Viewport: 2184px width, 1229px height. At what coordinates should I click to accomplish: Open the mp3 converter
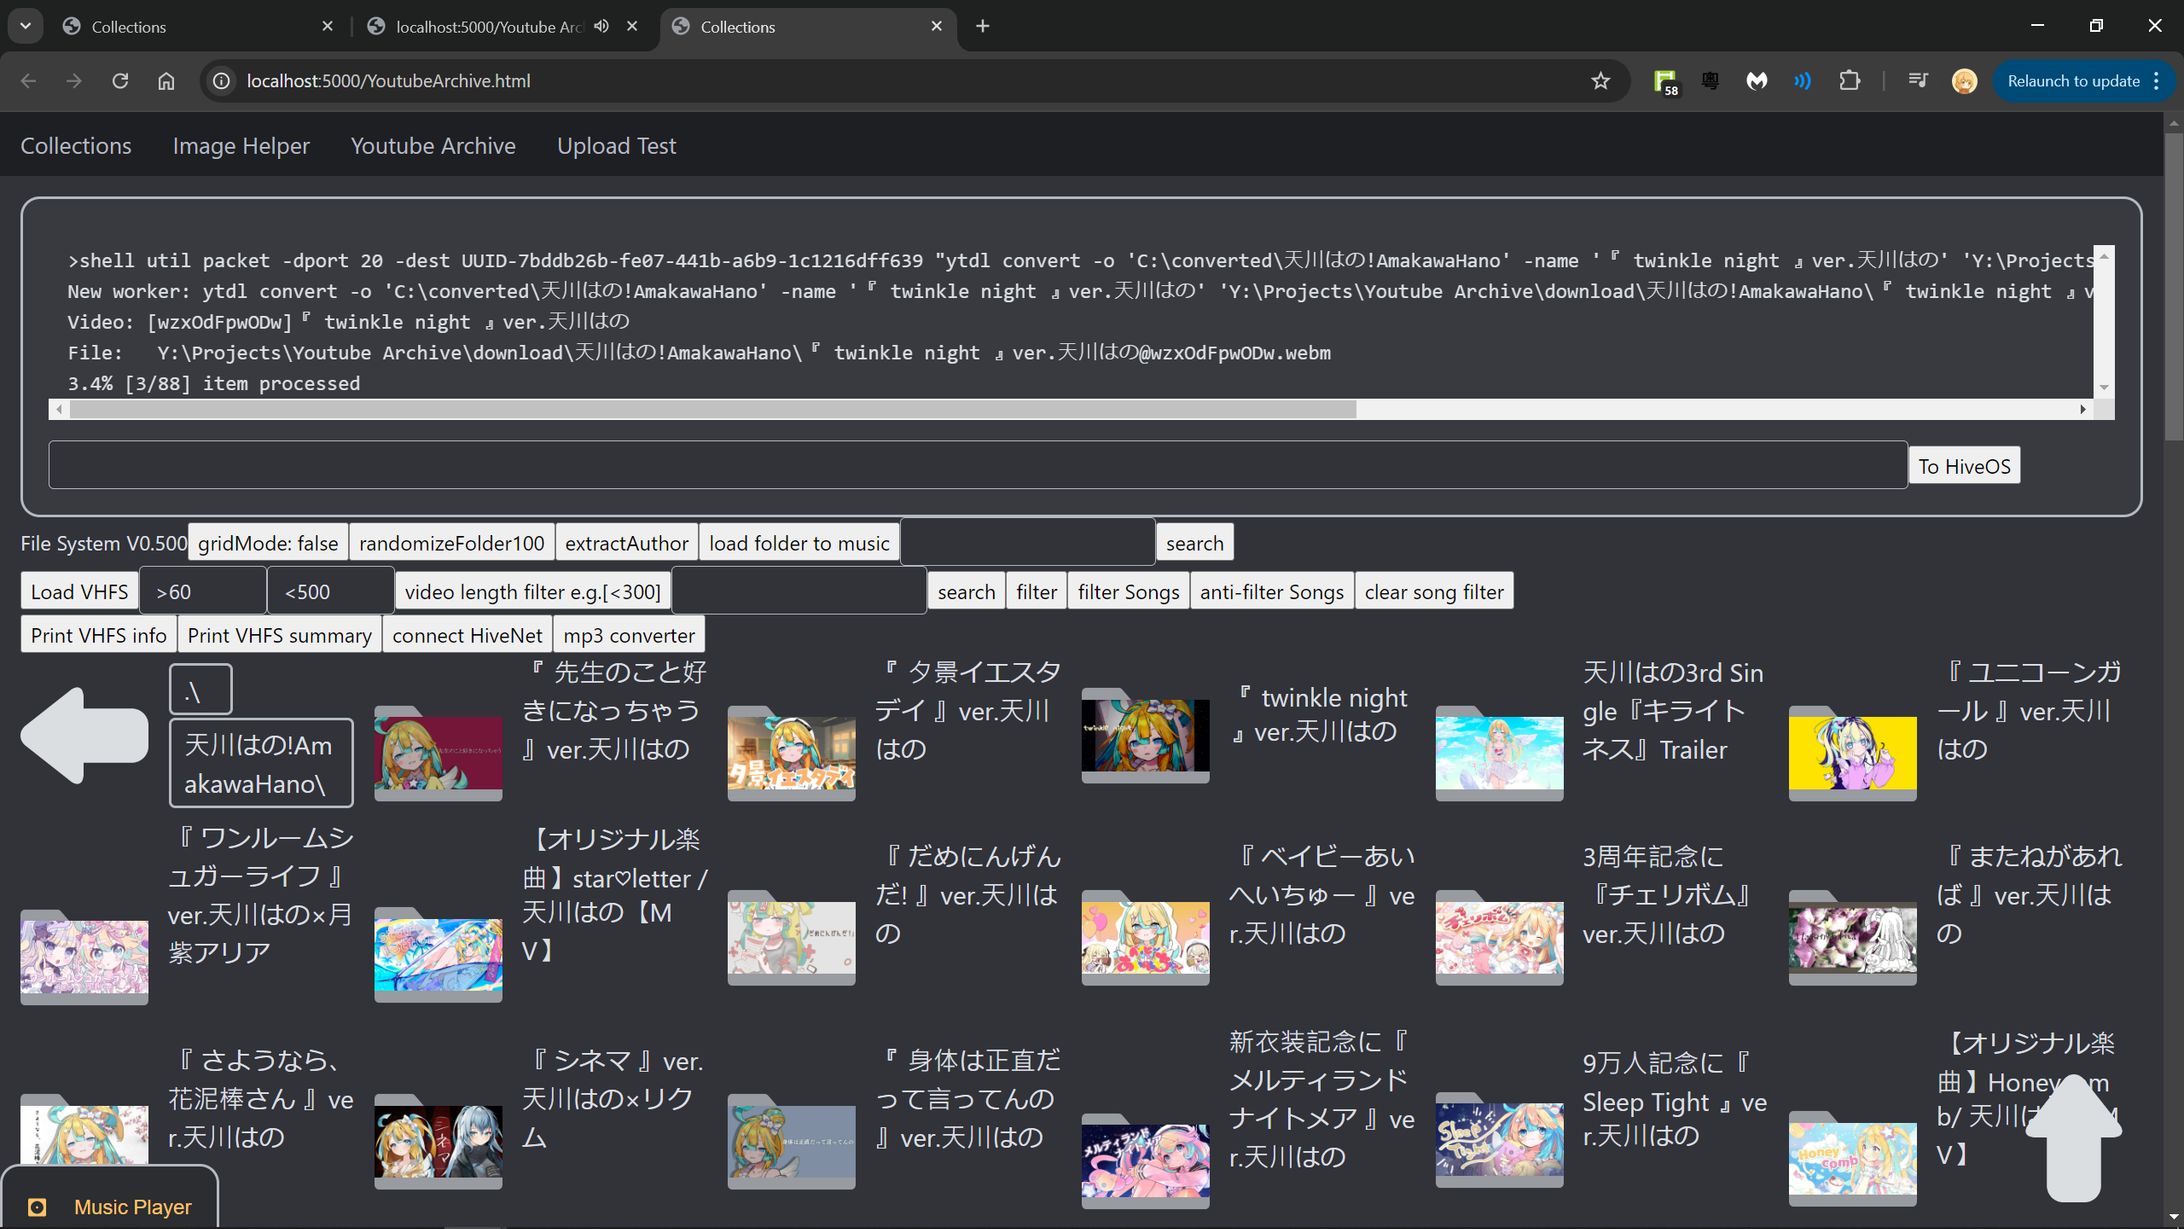[629, 634]
